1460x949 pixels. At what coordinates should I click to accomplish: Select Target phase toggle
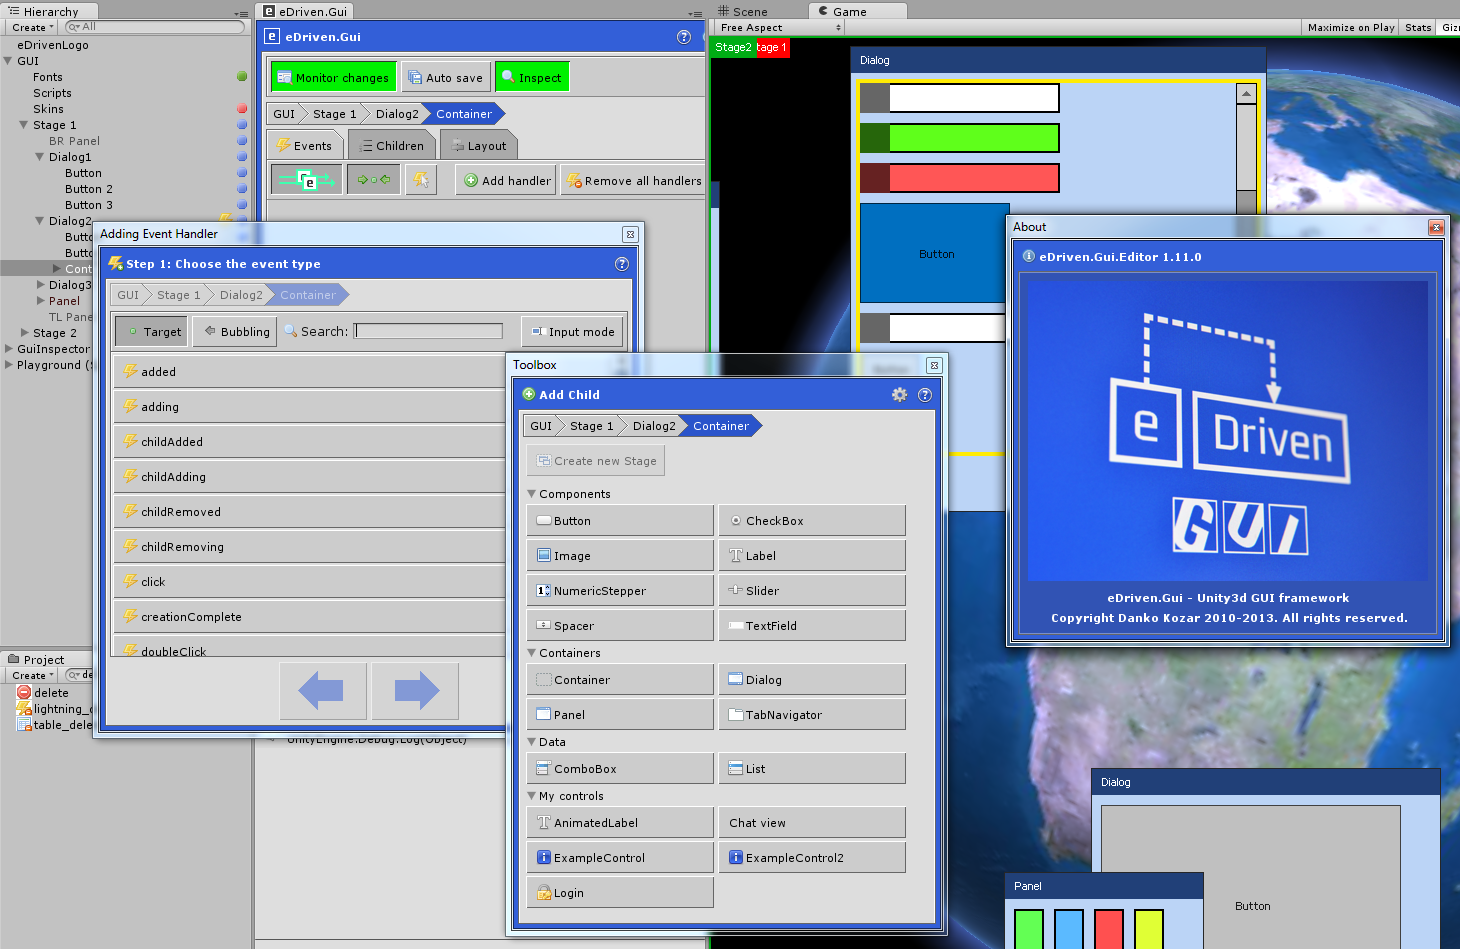[x=151, y=331]
